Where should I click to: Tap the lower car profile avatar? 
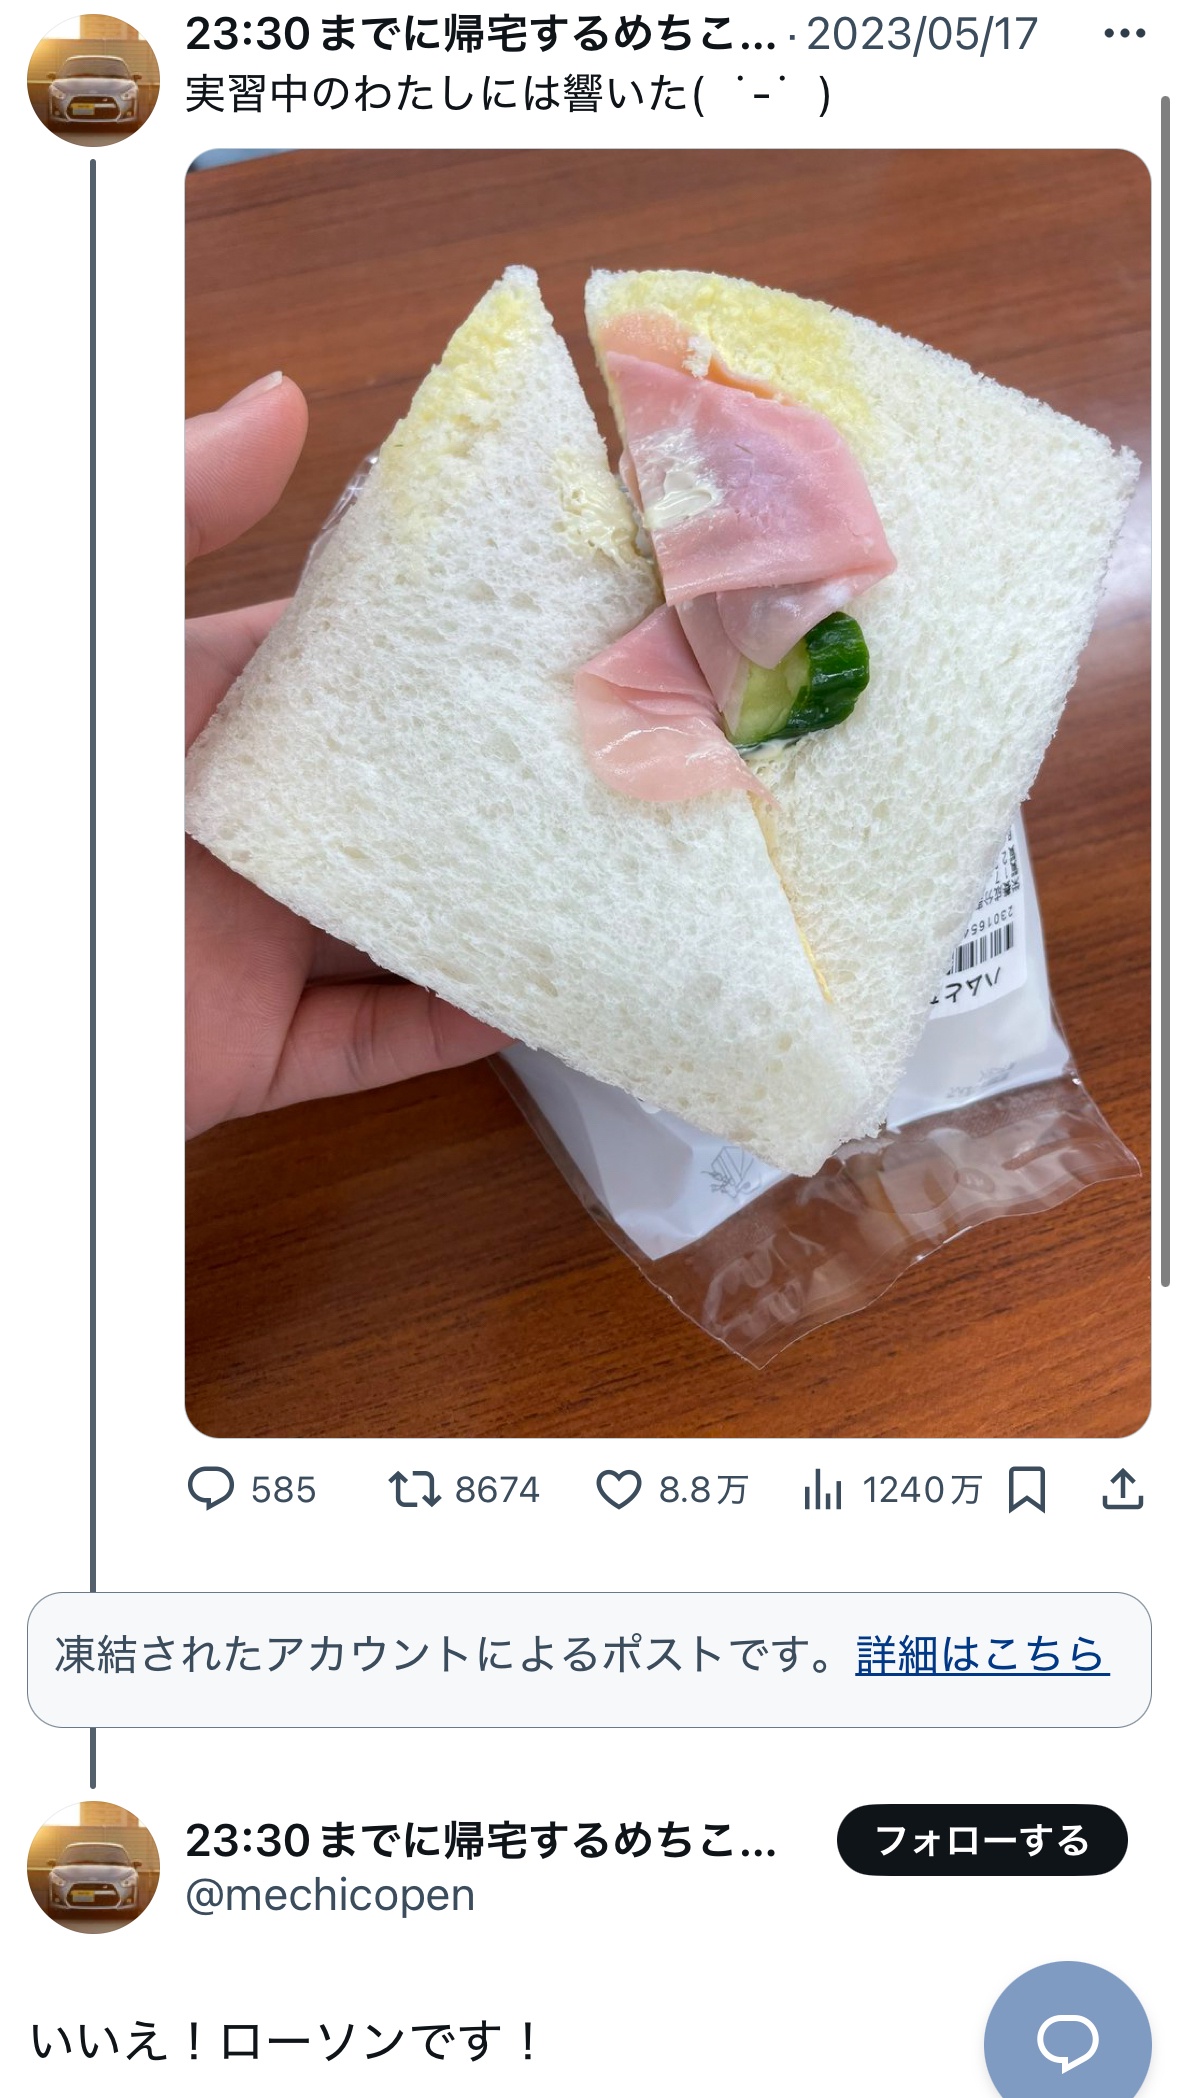tap(93, 1867)
